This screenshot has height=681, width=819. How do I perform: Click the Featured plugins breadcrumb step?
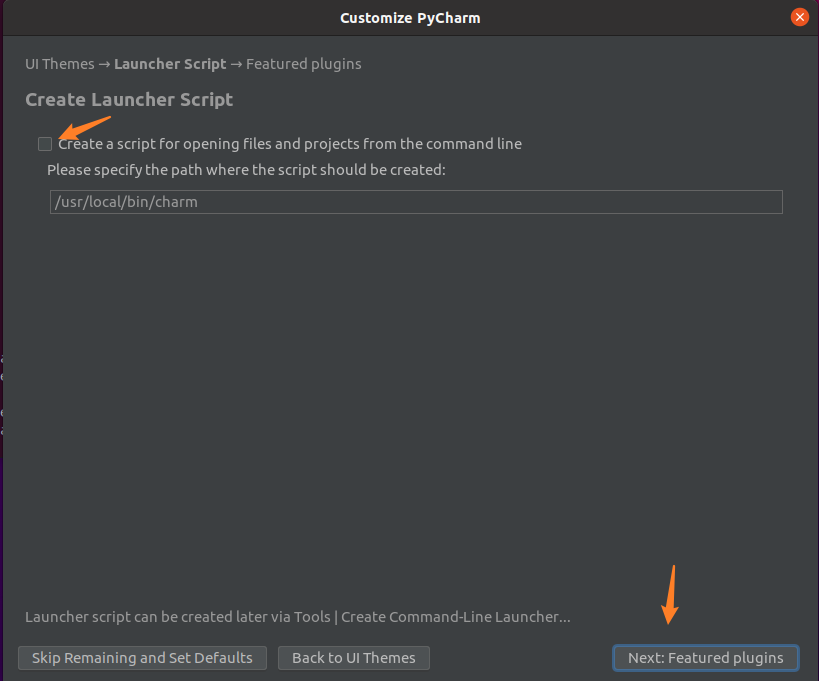303,64
